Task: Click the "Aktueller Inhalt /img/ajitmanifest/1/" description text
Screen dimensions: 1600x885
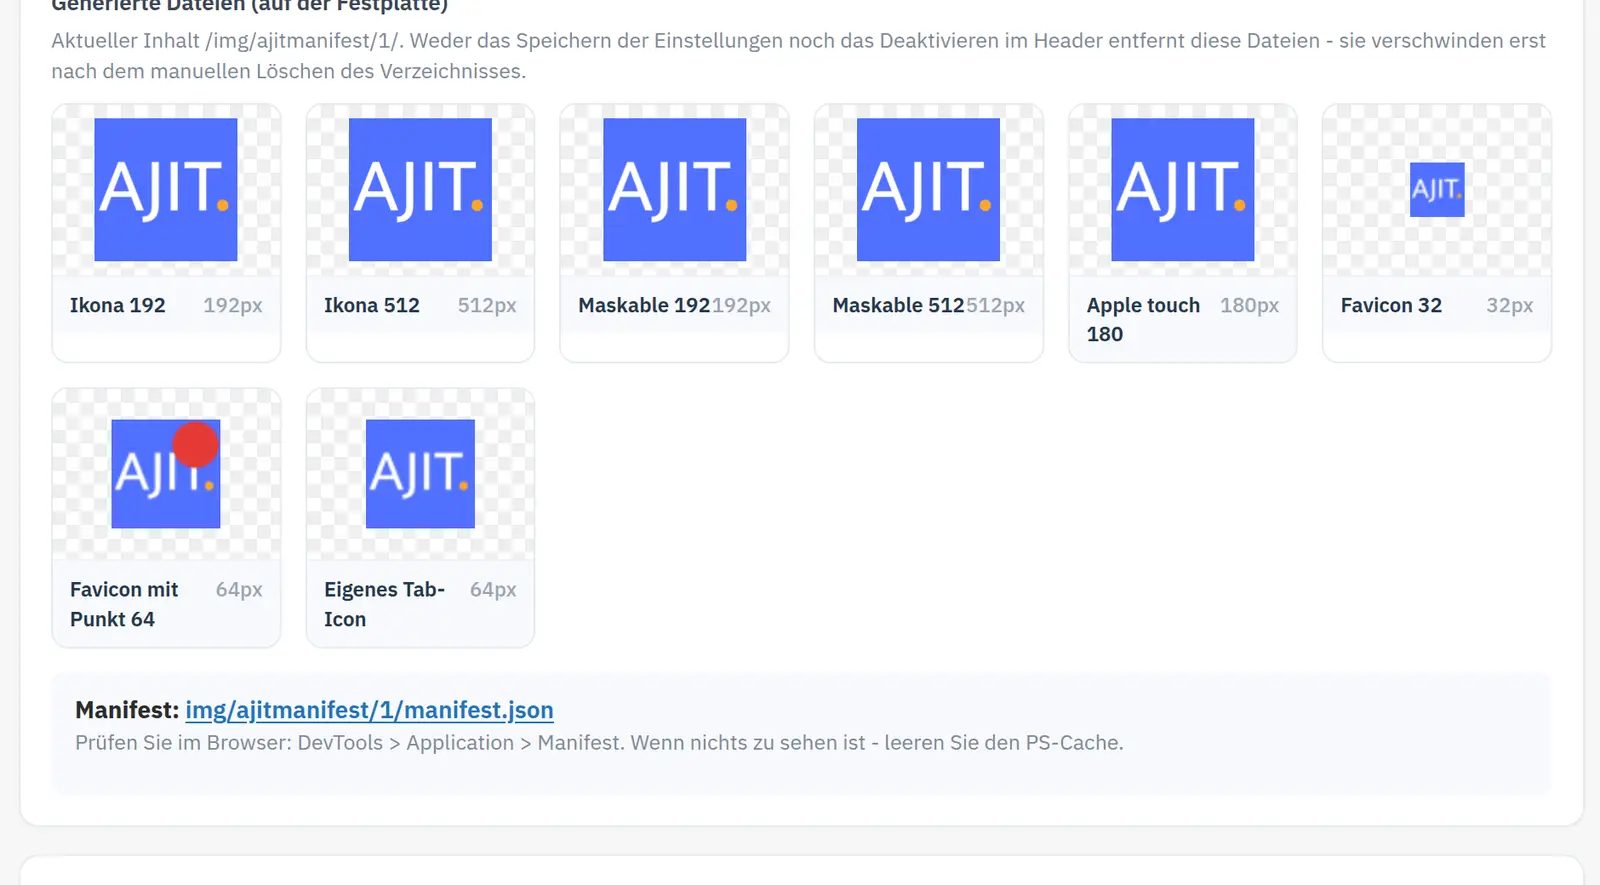Action: click(x=798, y=56)
